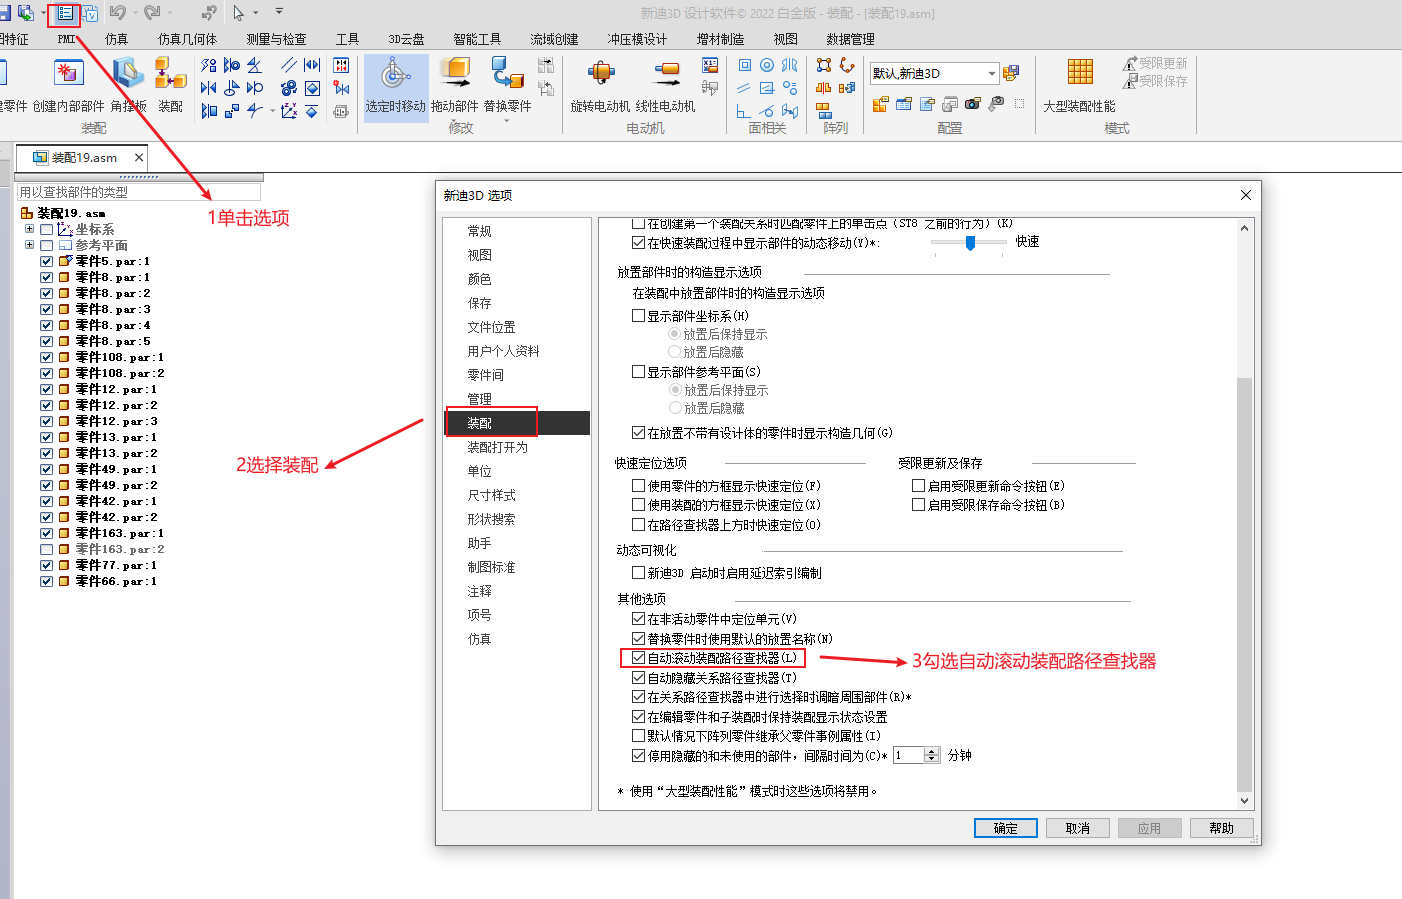Viewport: 1402px width, 899px height.
Task: Click the 用以查找部件的类型 search field
Action: 139,192
